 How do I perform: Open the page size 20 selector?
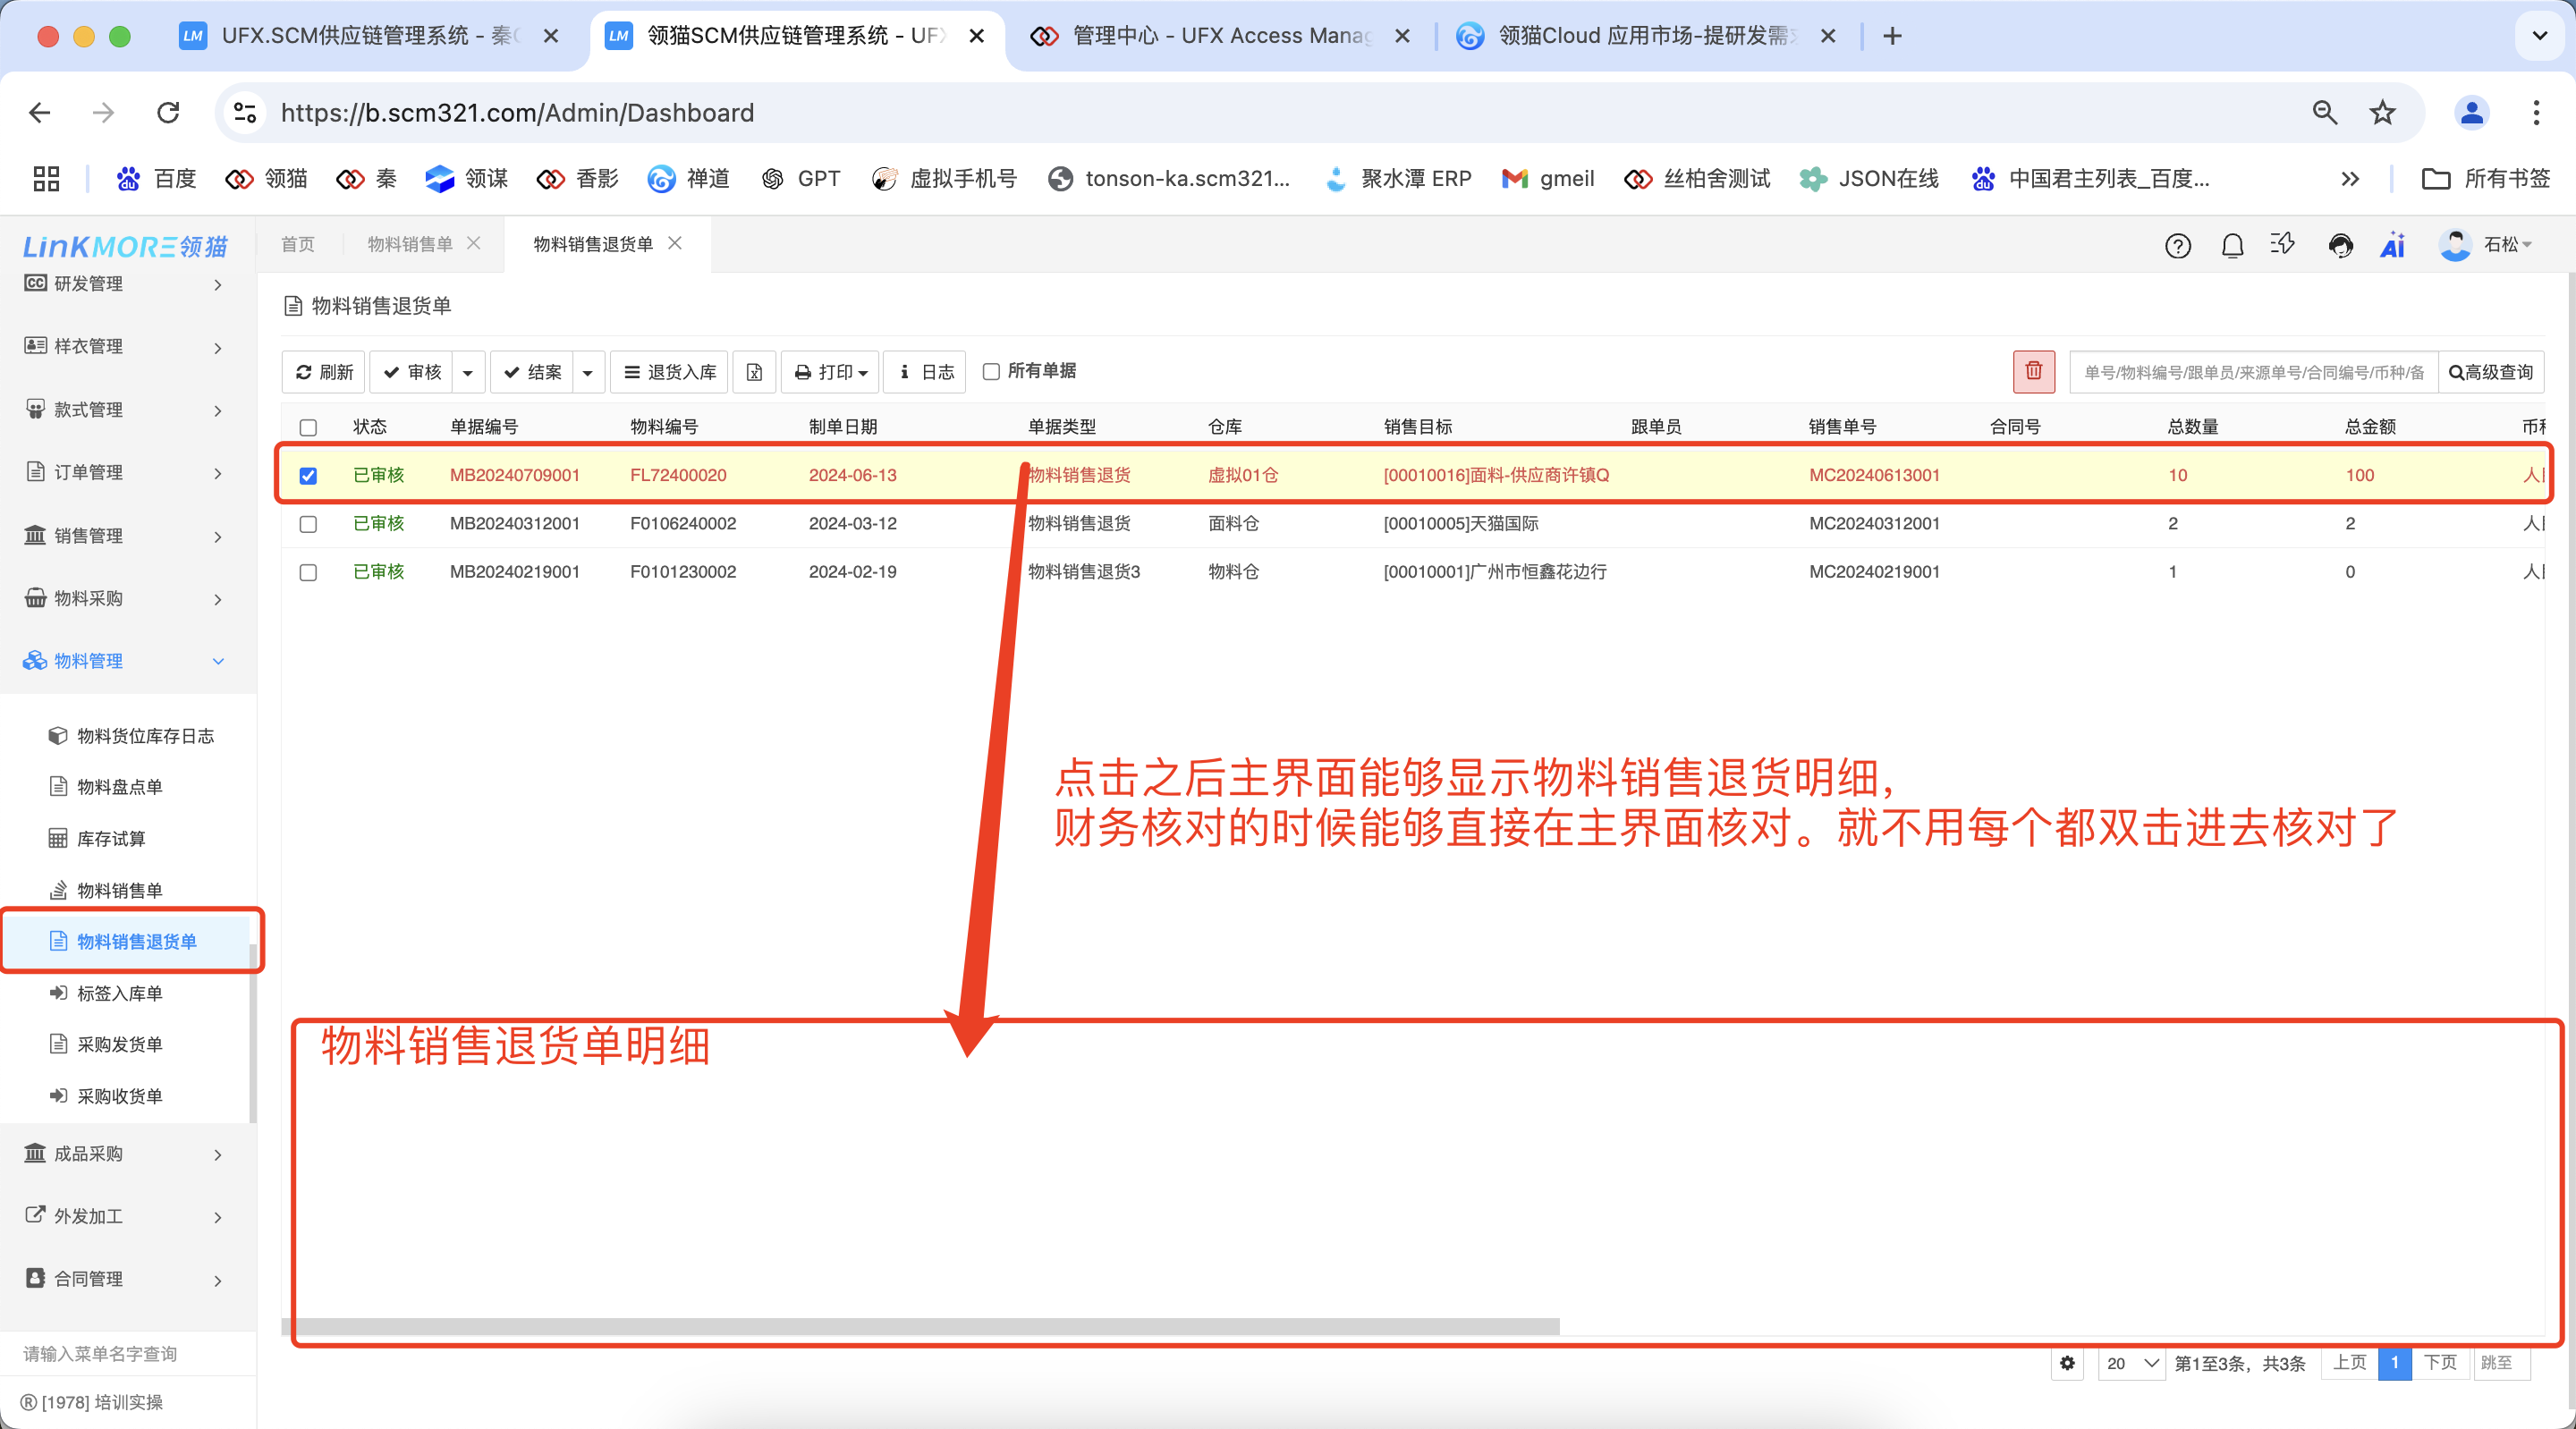(2130, 1363)
